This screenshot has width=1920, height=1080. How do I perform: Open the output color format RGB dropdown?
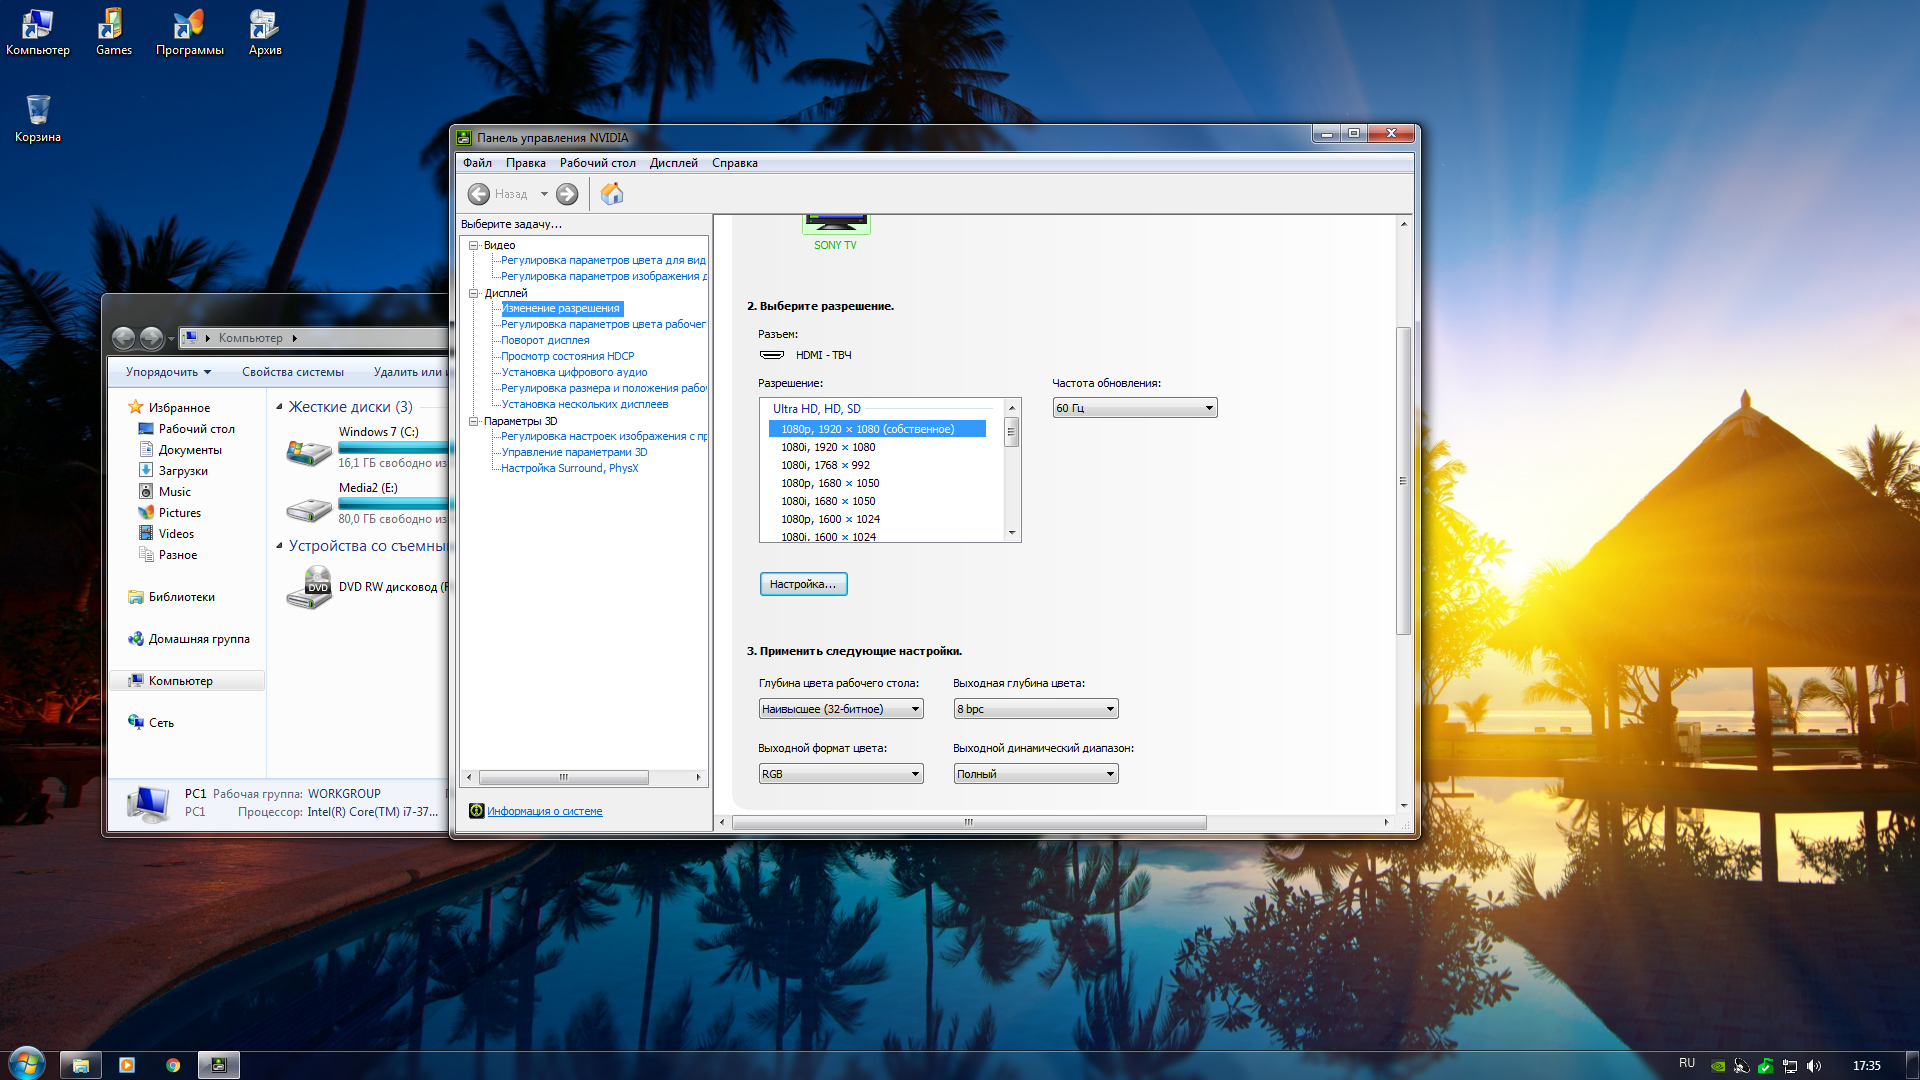(840, 774)
